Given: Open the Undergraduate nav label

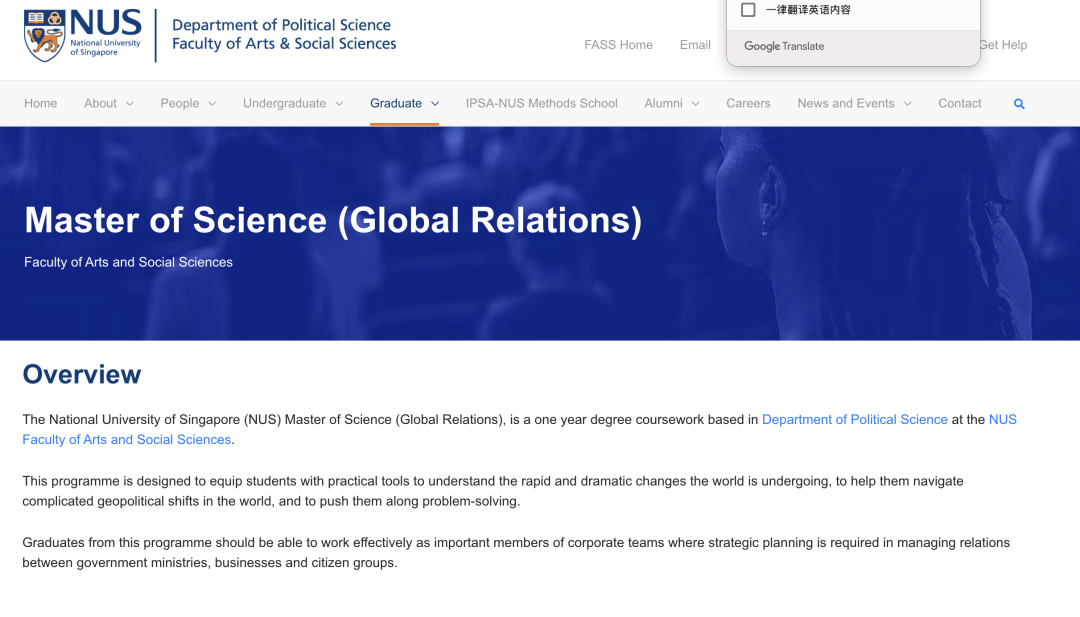Looking at the screenshot, I should [x=284, y=103].
